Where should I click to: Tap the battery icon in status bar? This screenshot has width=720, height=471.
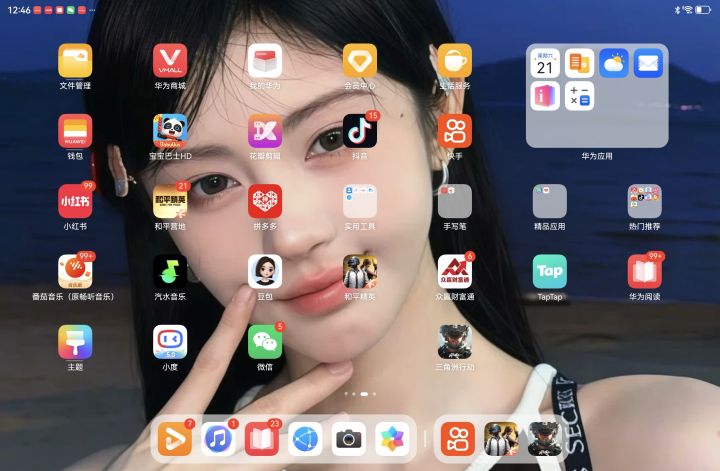703,10
